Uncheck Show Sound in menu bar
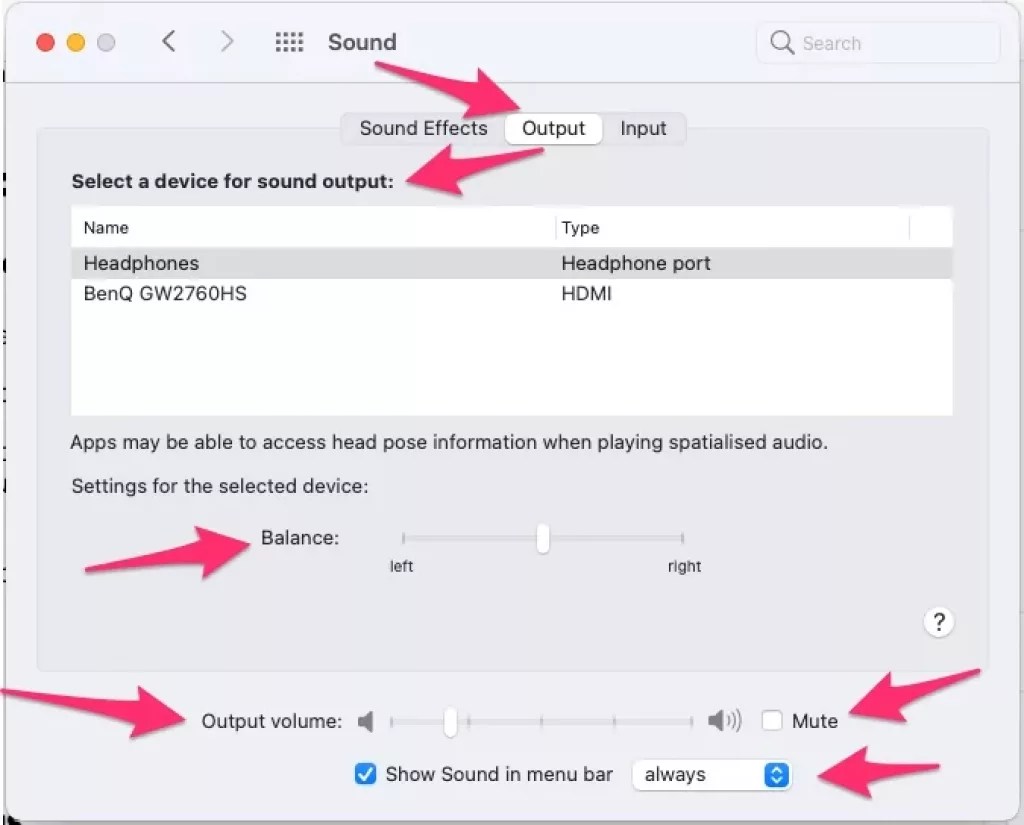The image size is (1024, 825). pos(366,774)
